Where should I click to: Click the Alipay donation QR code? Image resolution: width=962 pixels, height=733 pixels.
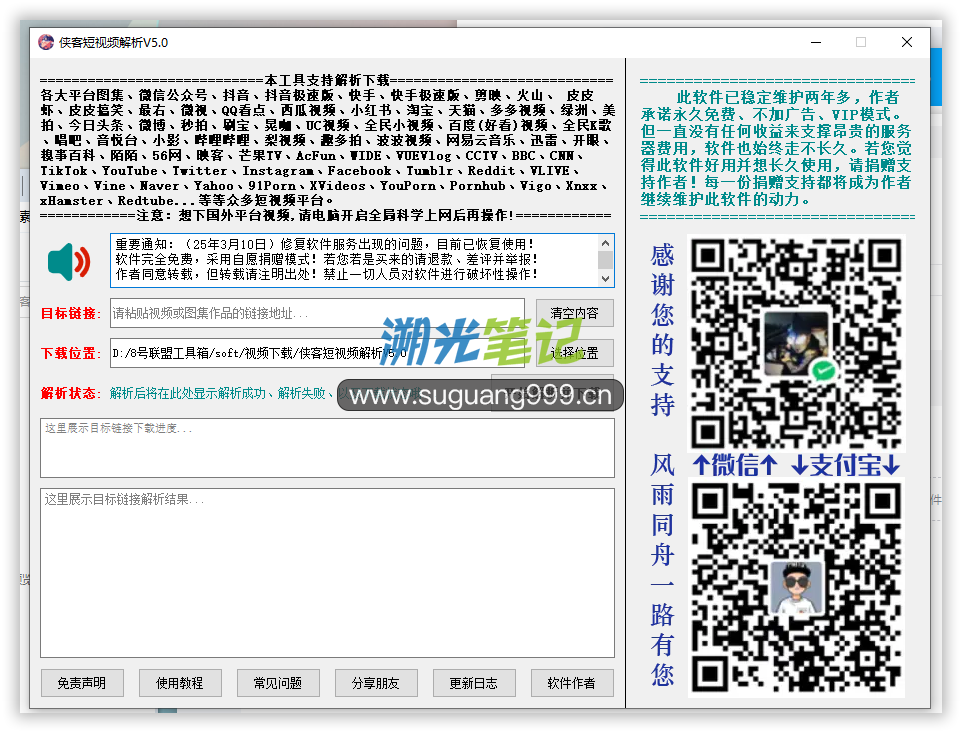[x=796, y=588]
